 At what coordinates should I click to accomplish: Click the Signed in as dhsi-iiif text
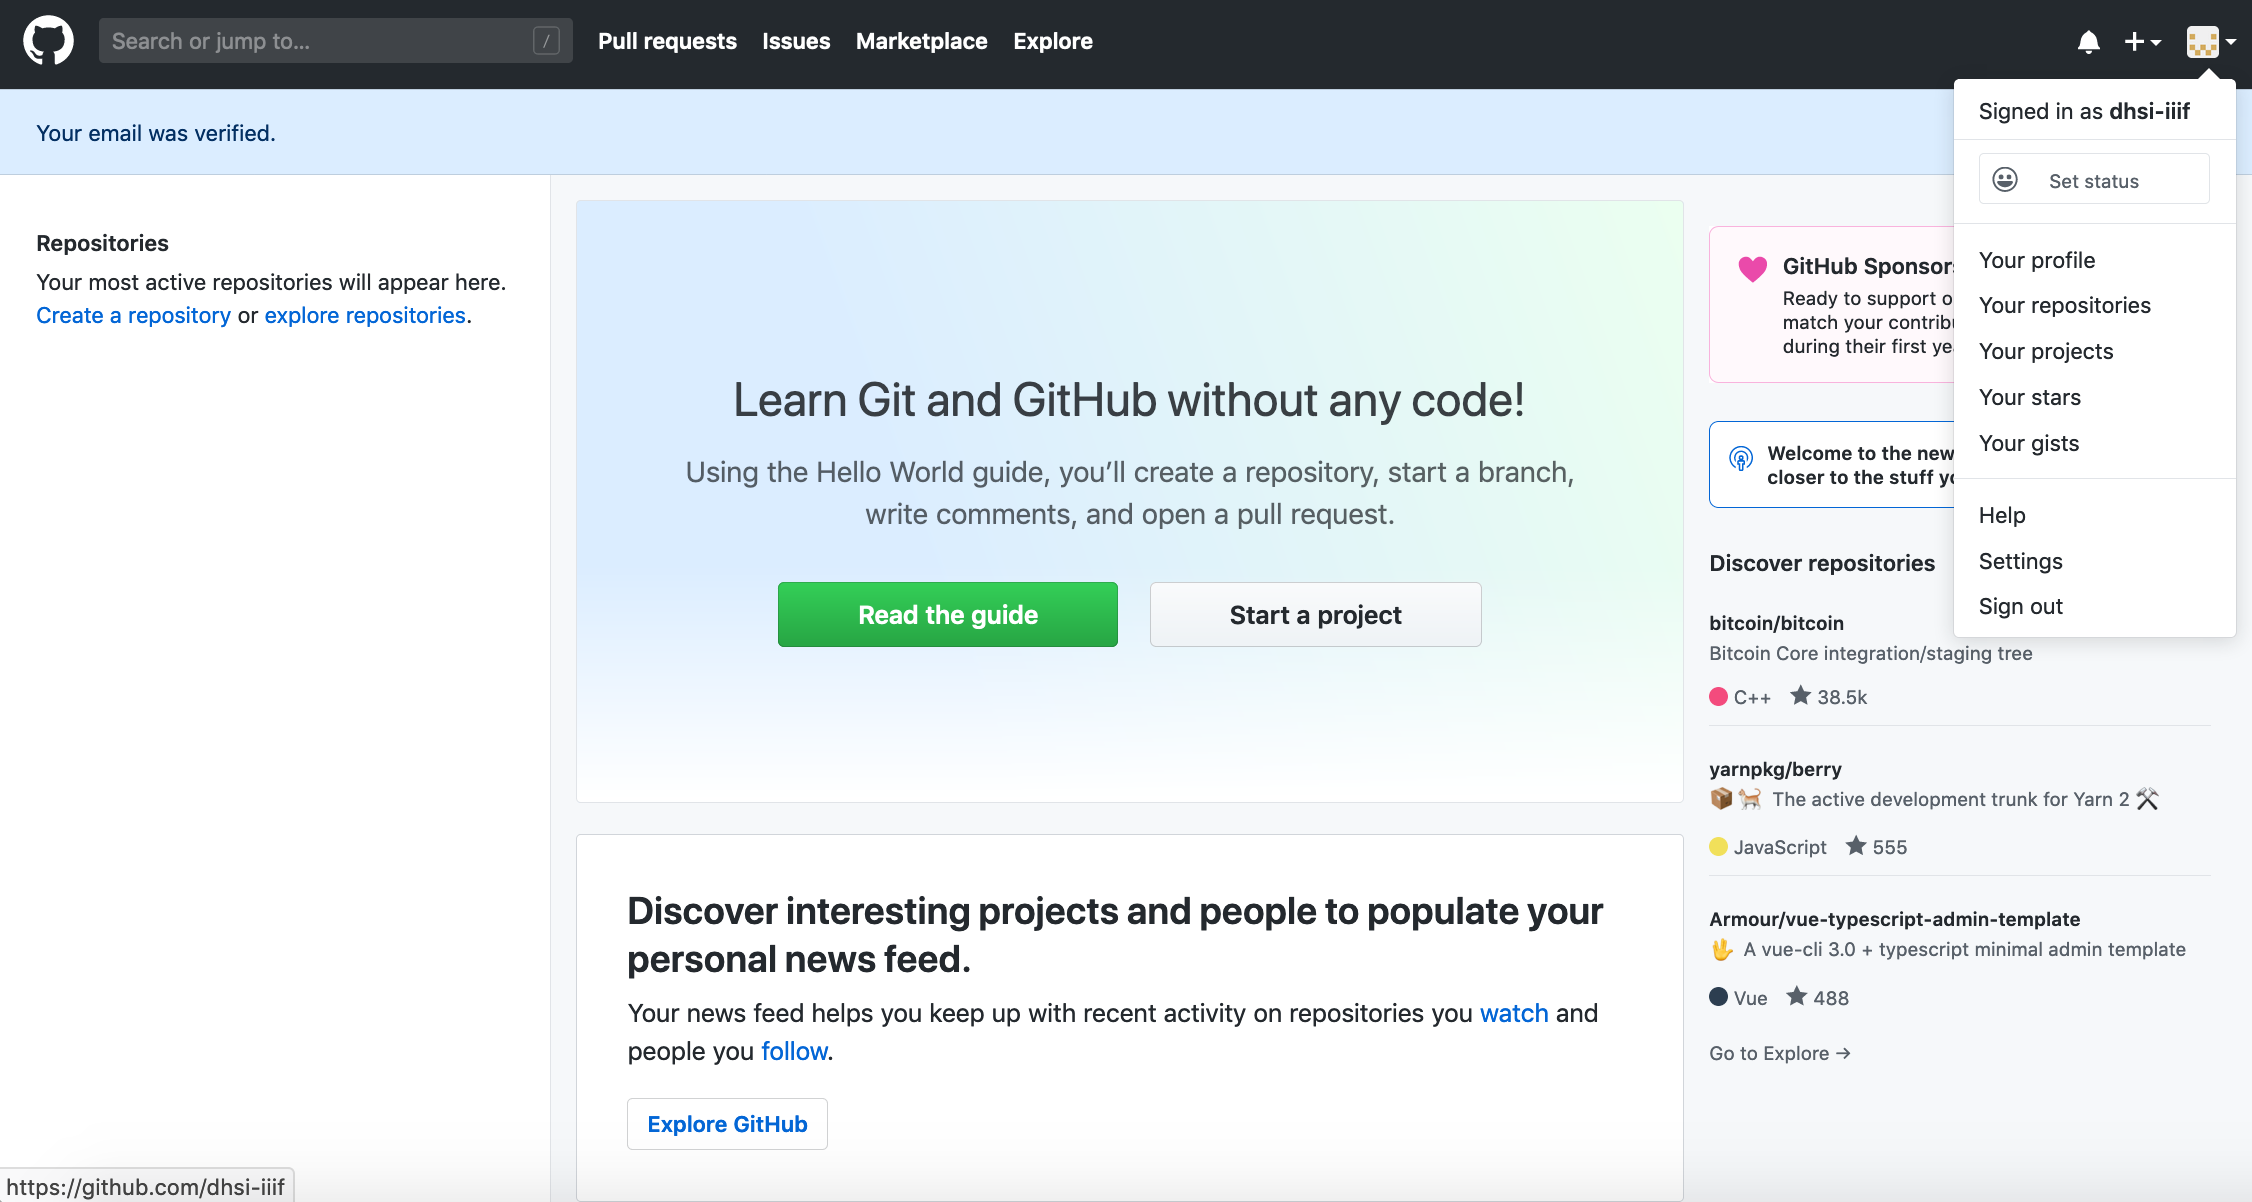(2084, 111)
